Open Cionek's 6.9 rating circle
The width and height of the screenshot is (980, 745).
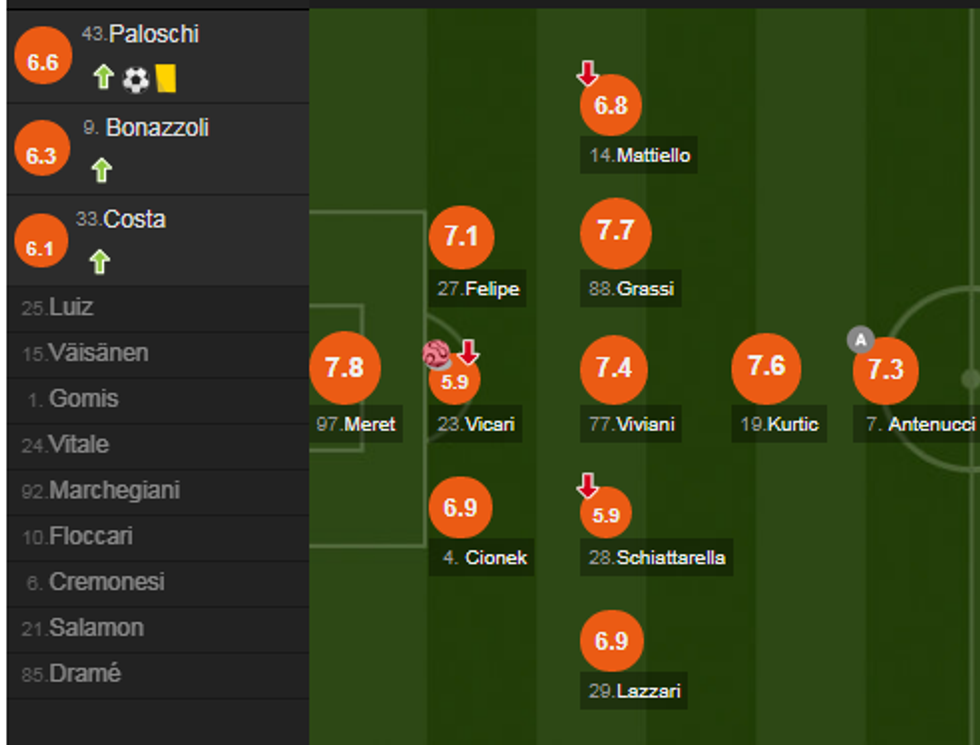click(460, 508)
